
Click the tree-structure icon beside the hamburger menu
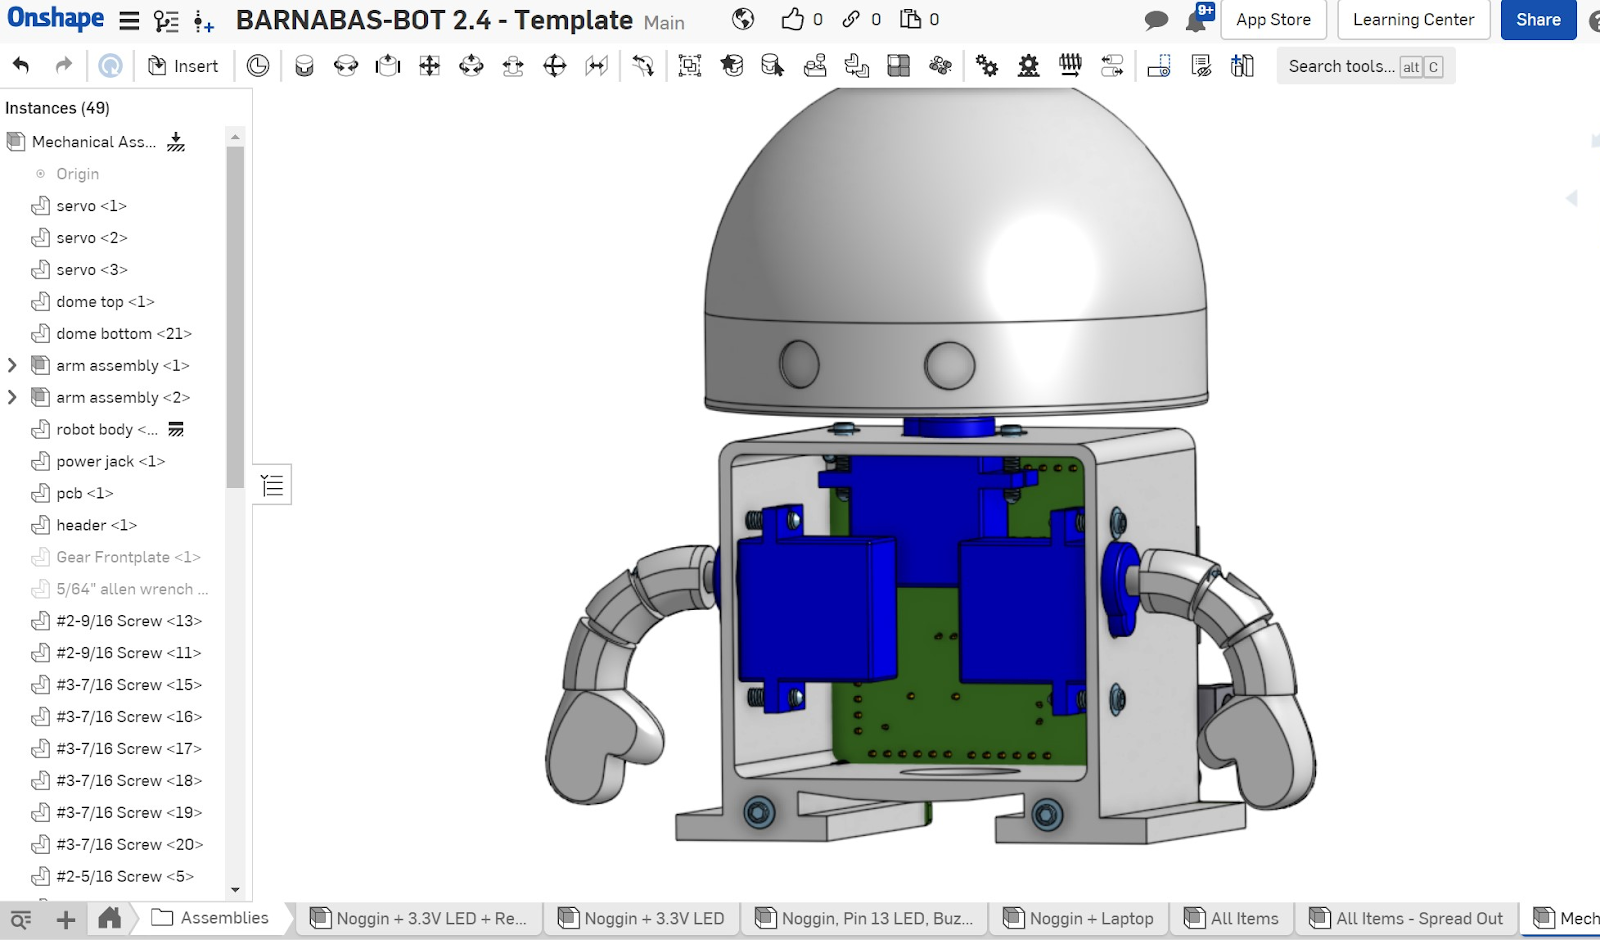coord(166,20)
